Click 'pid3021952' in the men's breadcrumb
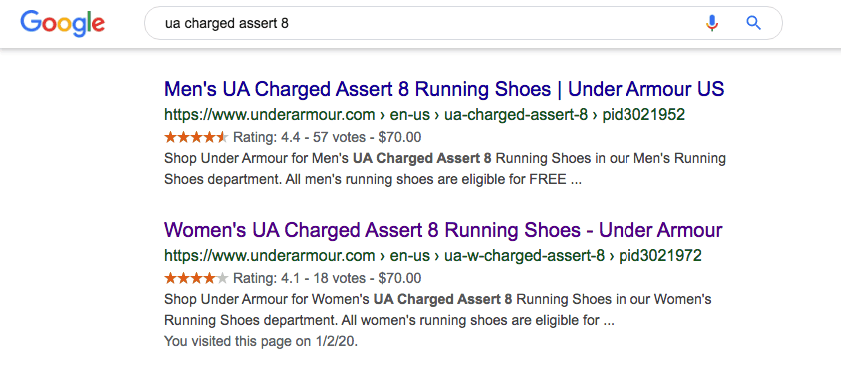 coord(644,115)
